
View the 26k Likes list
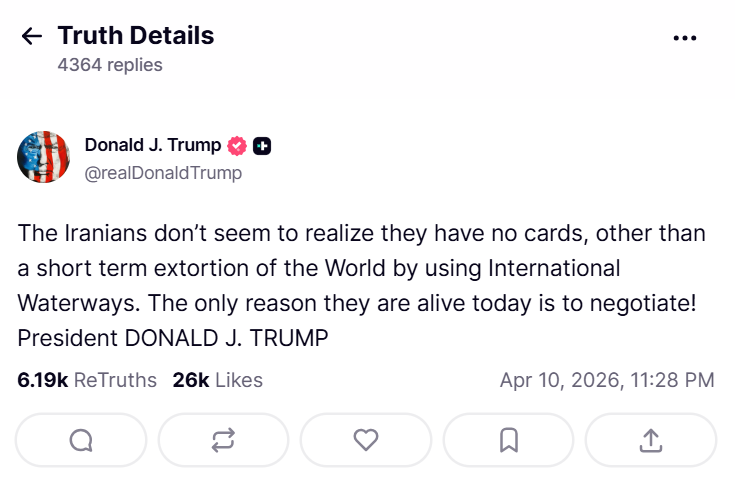click(217, 380)
